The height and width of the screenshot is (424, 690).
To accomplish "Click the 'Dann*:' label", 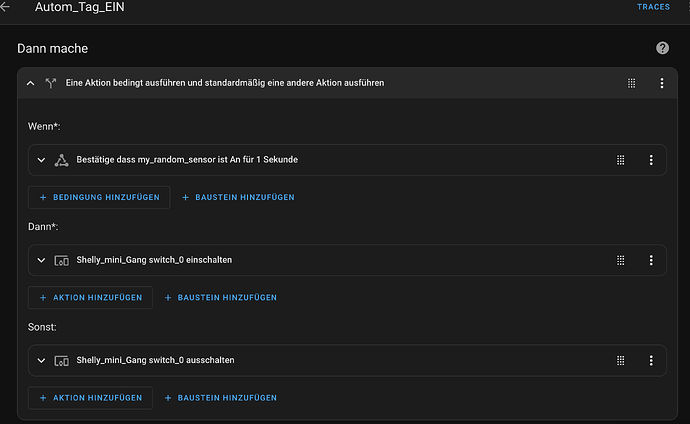I will 43,227.
